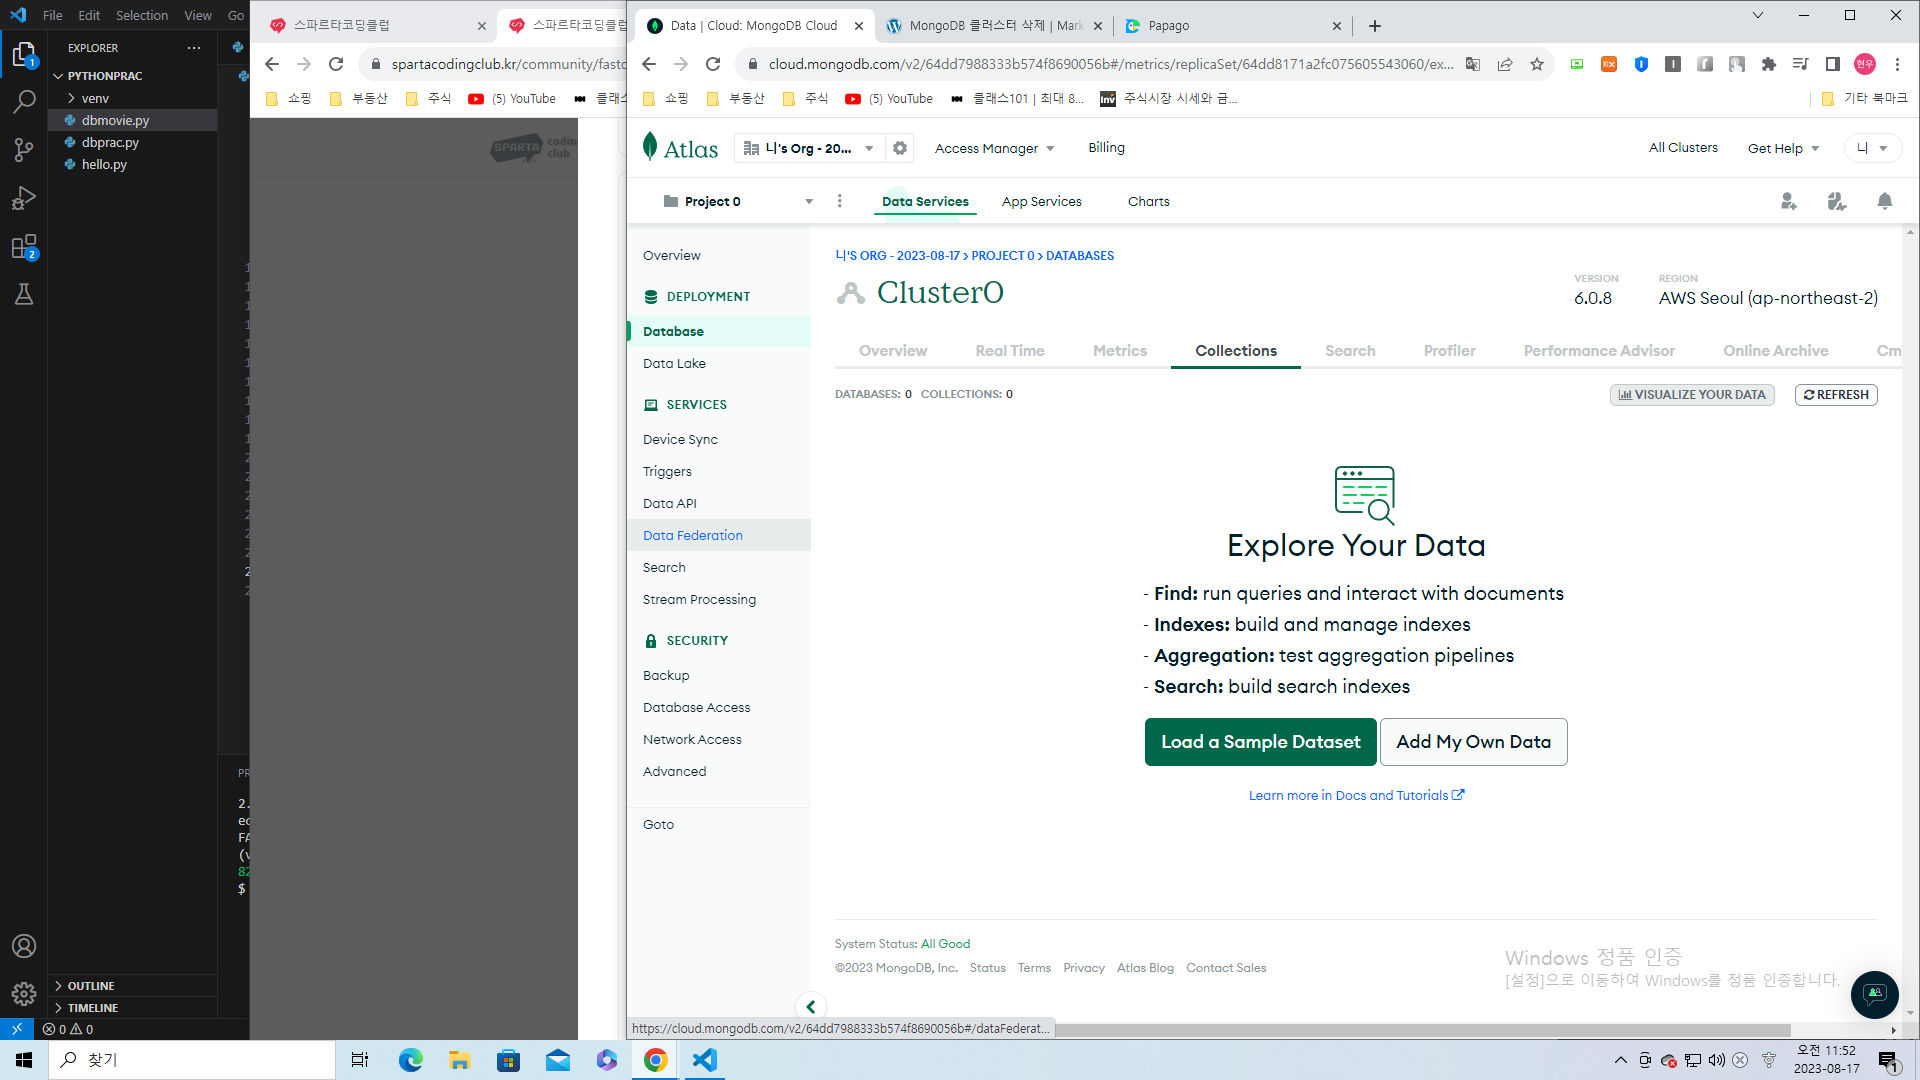The height and width of the screenshot is (1080, 1920).
Task: Open Atlas support chat bubble
Action: 1875,994
